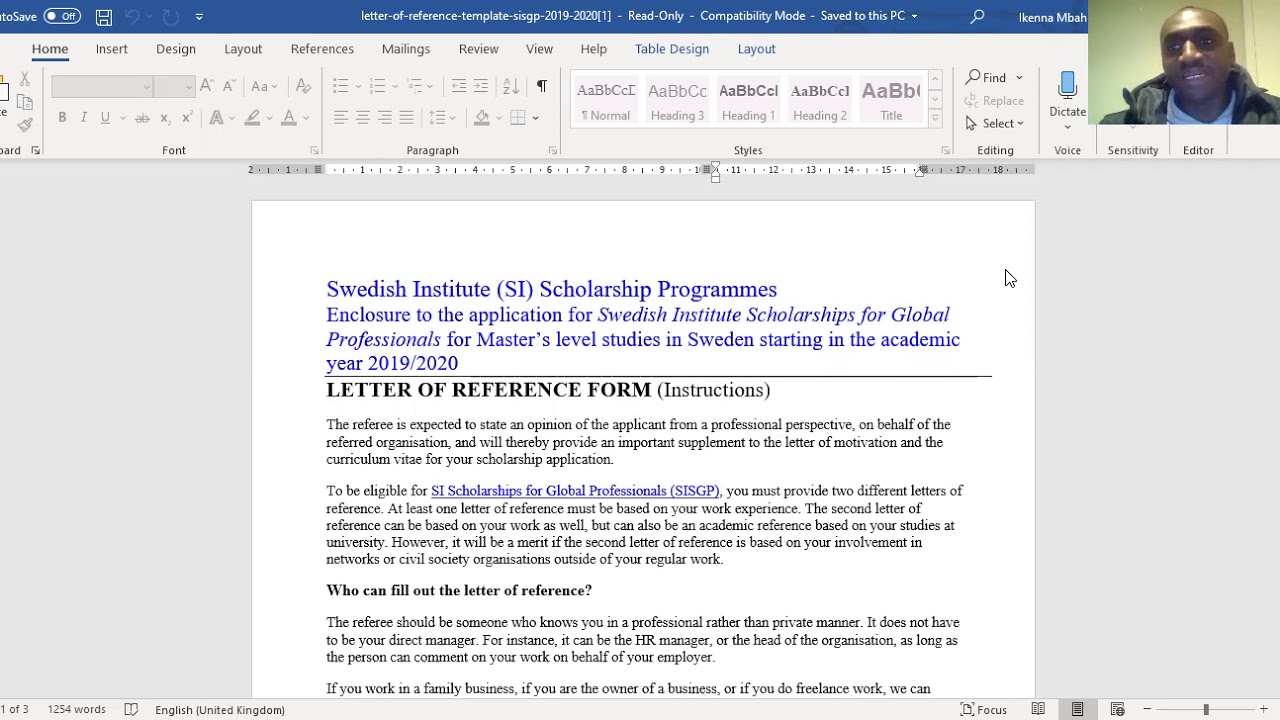Click Find in the Editing group
The width and height of the screenshot is (1280, 720).
pos(986,77)
